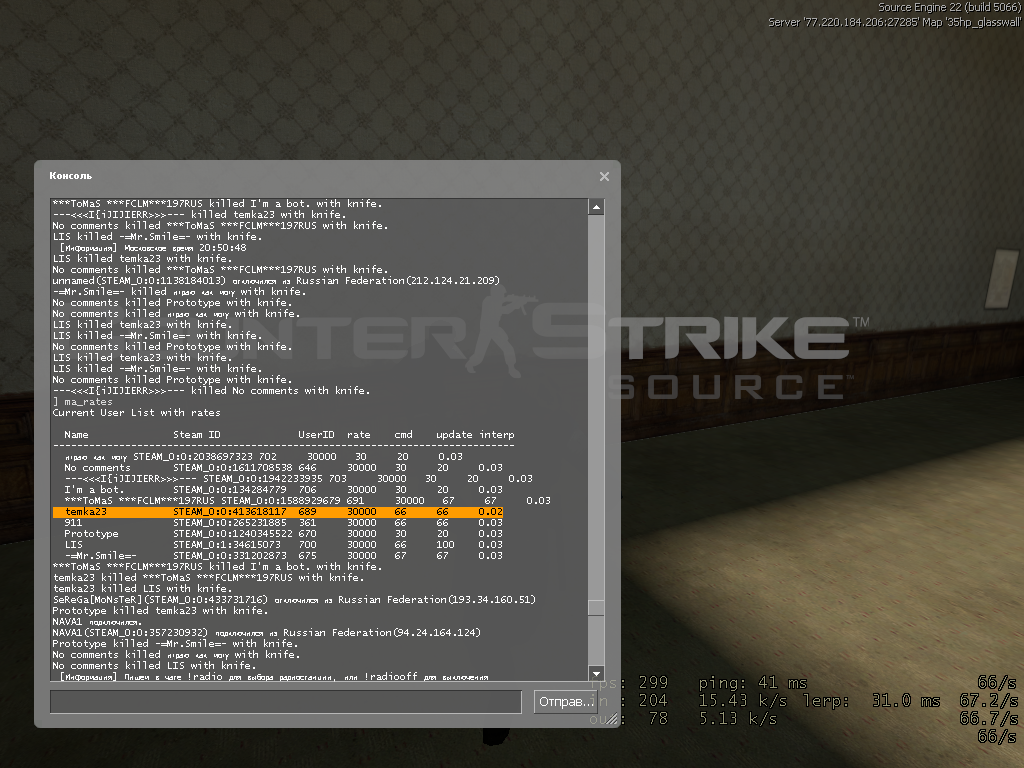
Task: Click the 'lerp: 31.0 ms' net graph value
Action: (x=871, y=701)
